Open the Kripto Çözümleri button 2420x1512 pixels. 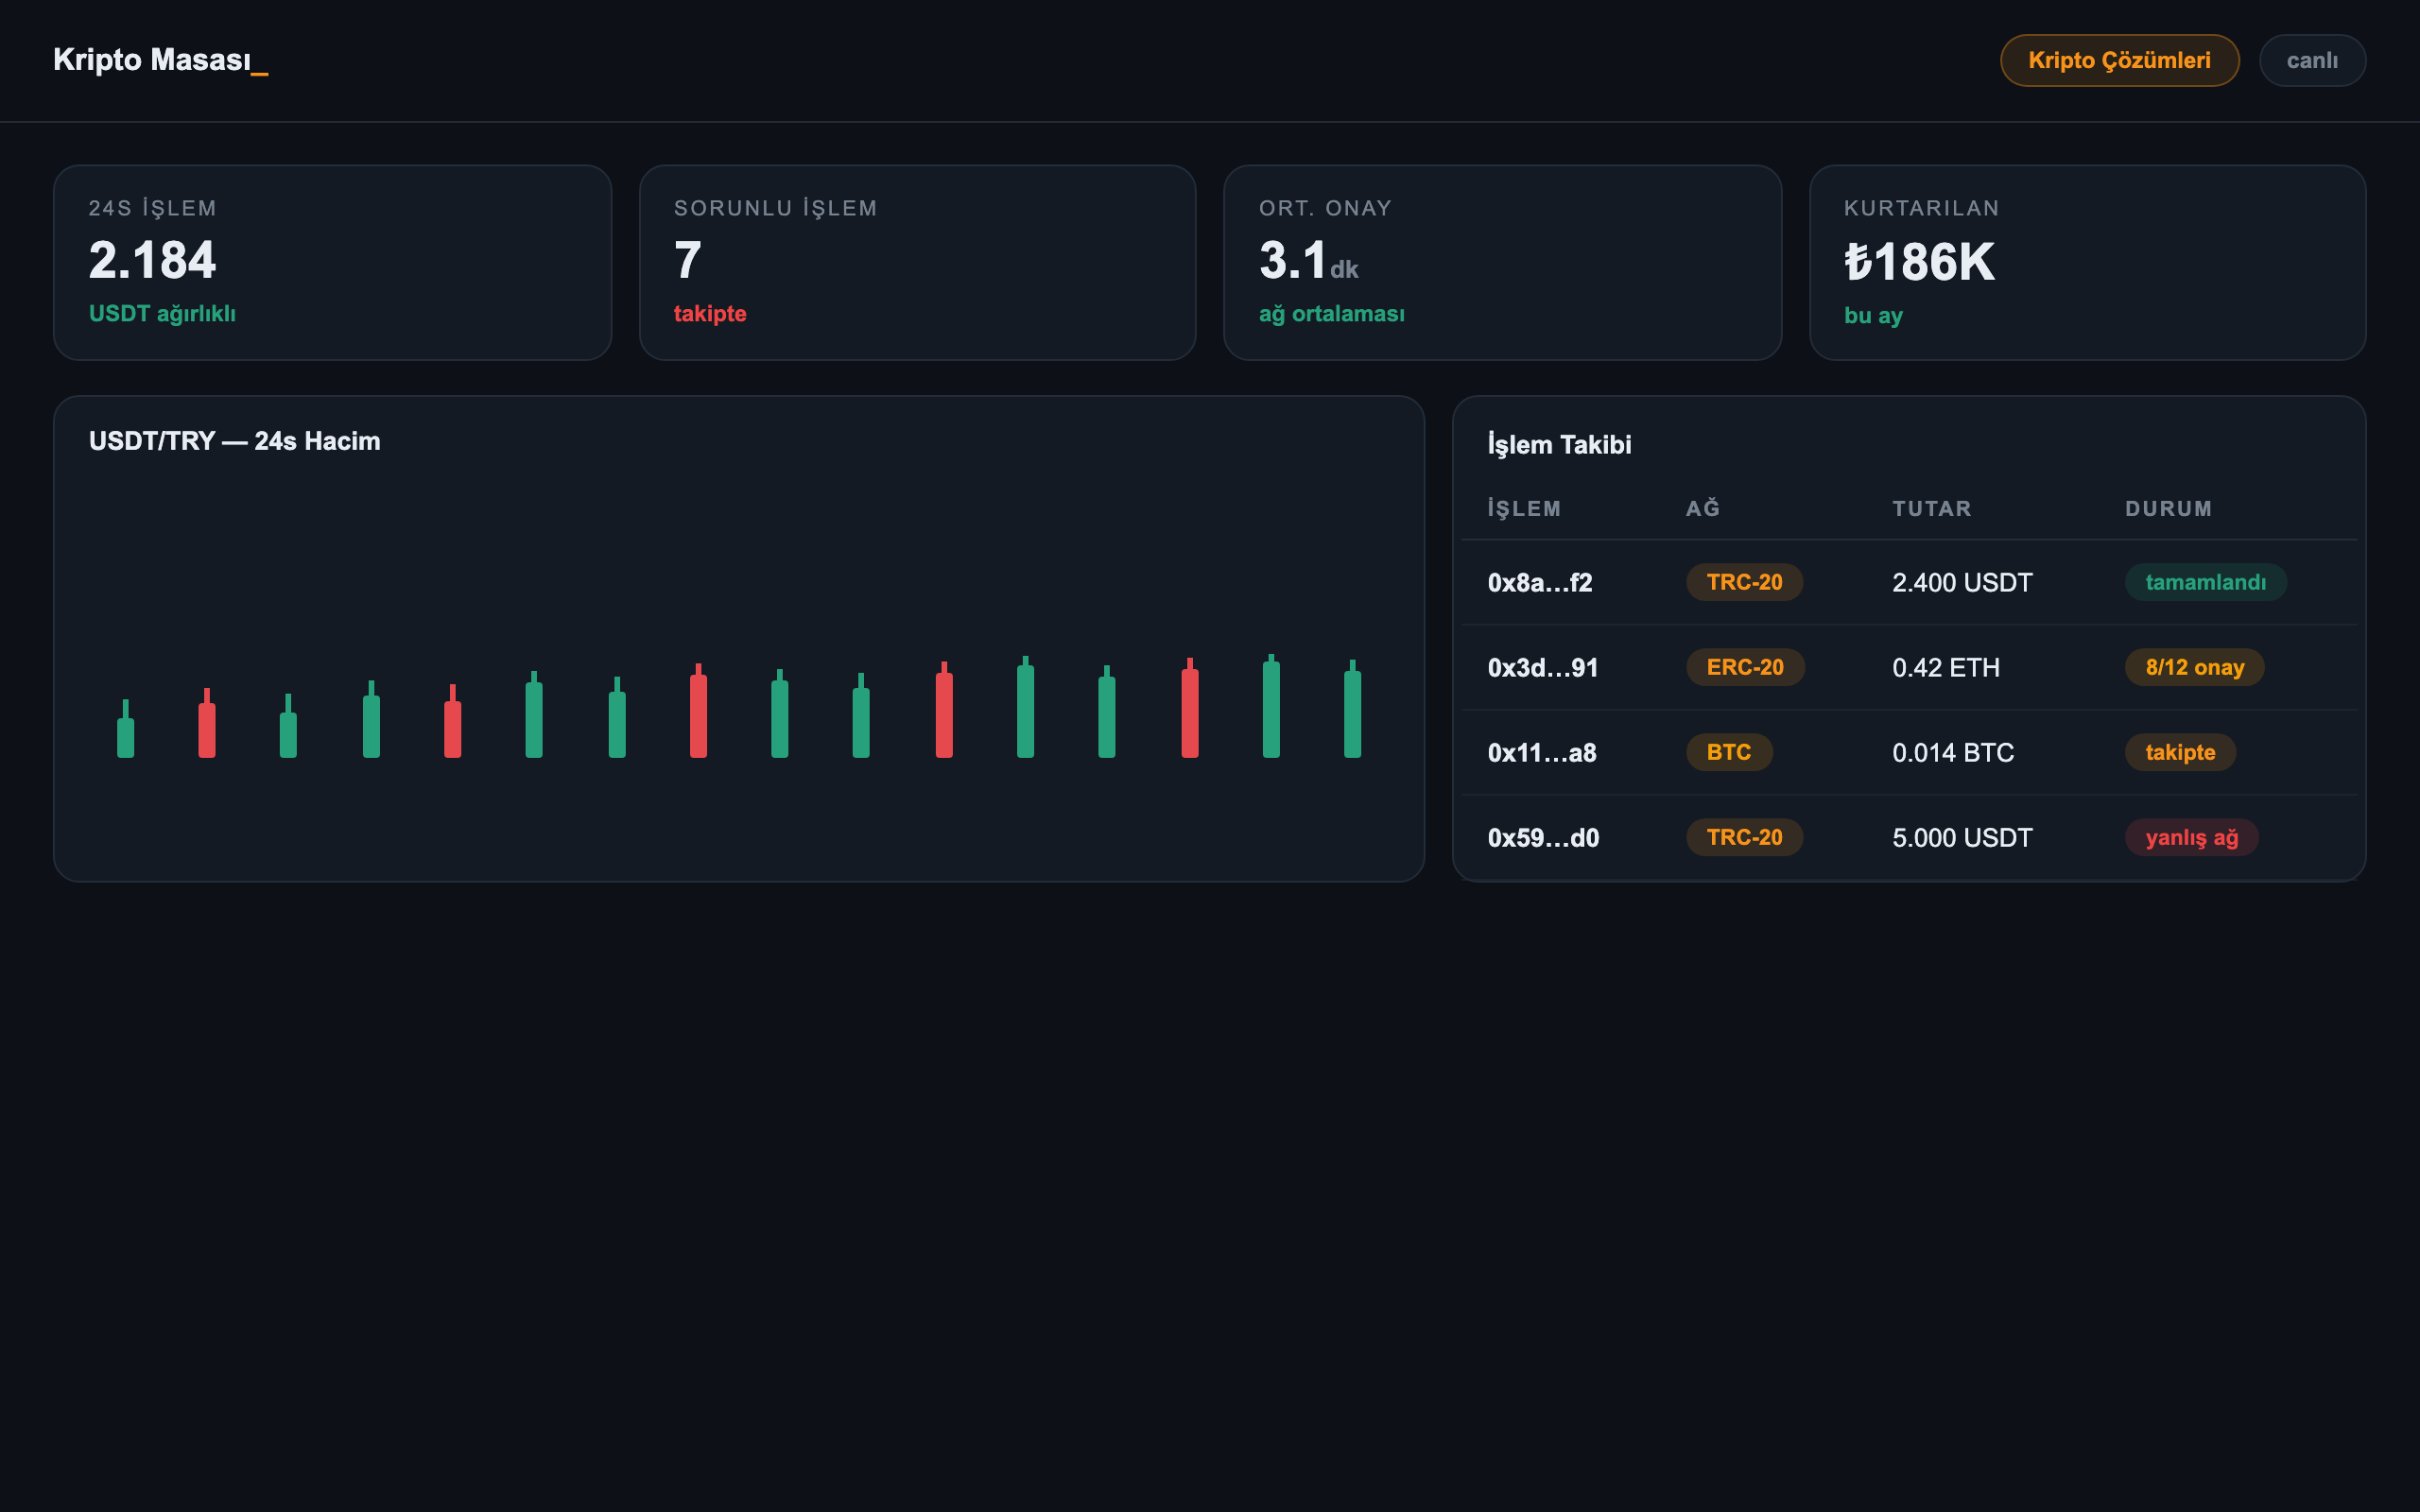(x=2119, y=60)
